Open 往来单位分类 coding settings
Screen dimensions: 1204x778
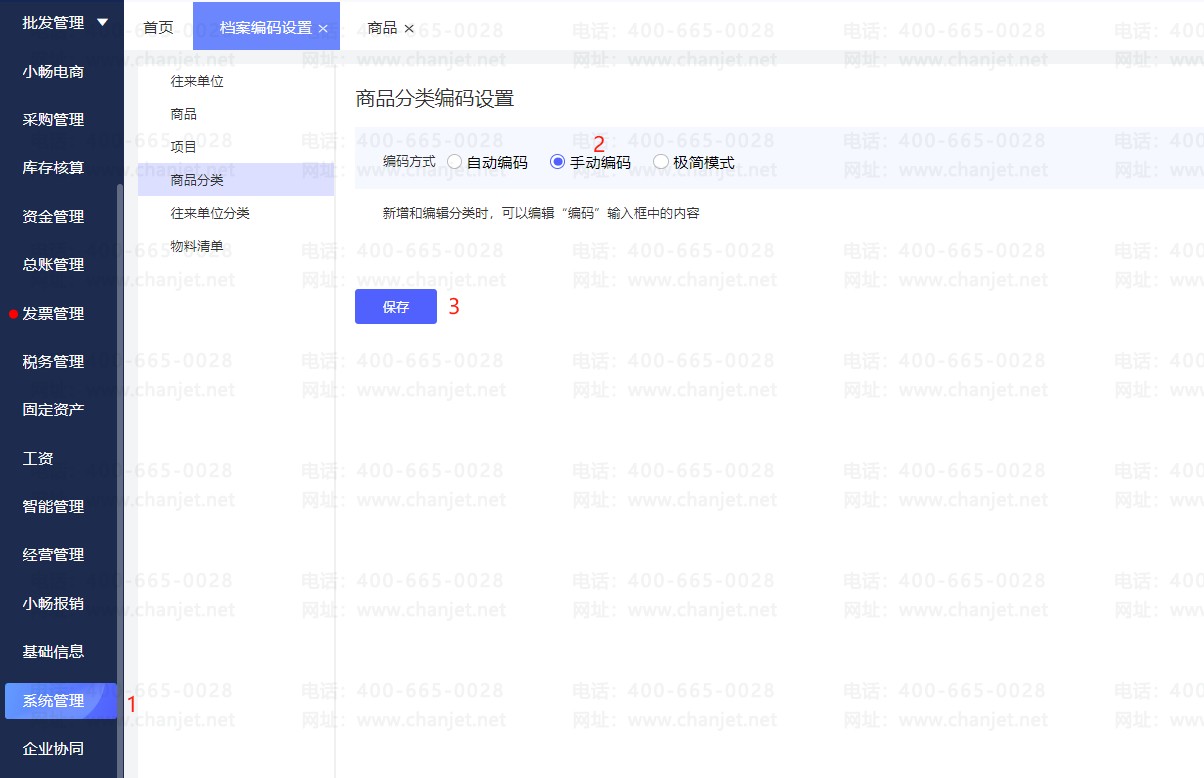pos(210,213)
